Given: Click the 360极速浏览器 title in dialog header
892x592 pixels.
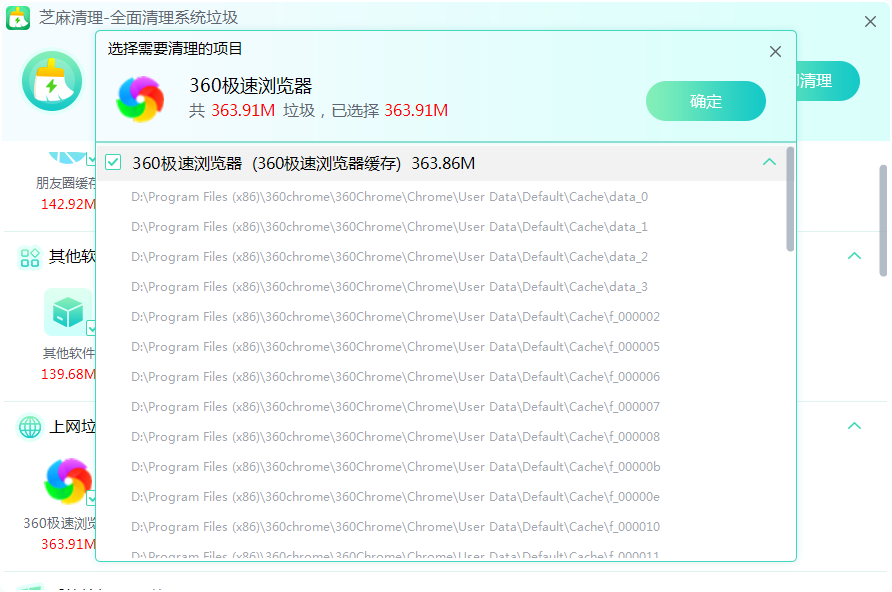Looking at the screenshot, I should 251,86.
